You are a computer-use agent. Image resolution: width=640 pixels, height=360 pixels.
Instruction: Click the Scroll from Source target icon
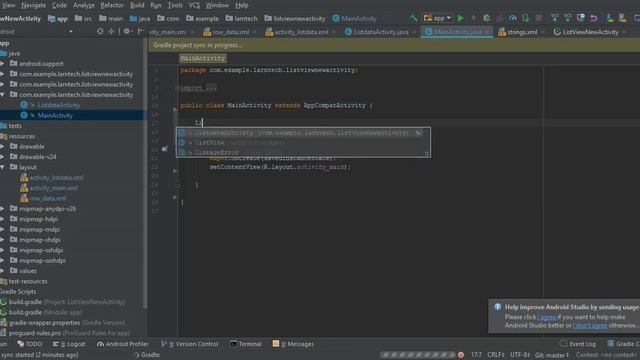point(100,31)
